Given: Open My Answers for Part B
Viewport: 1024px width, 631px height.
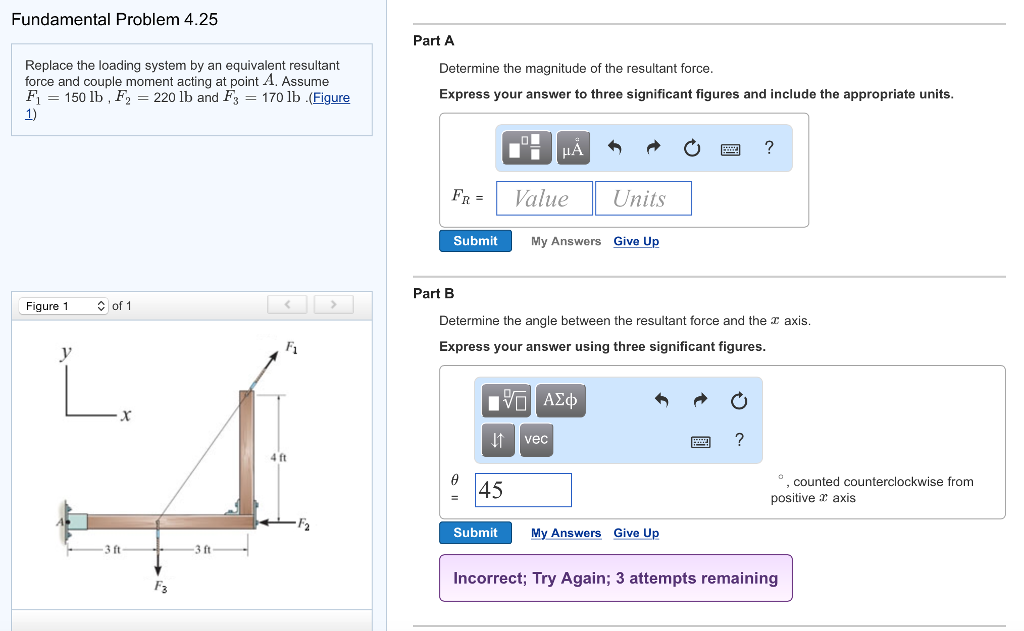Looking at the screenshot, I should click(565, 533).
